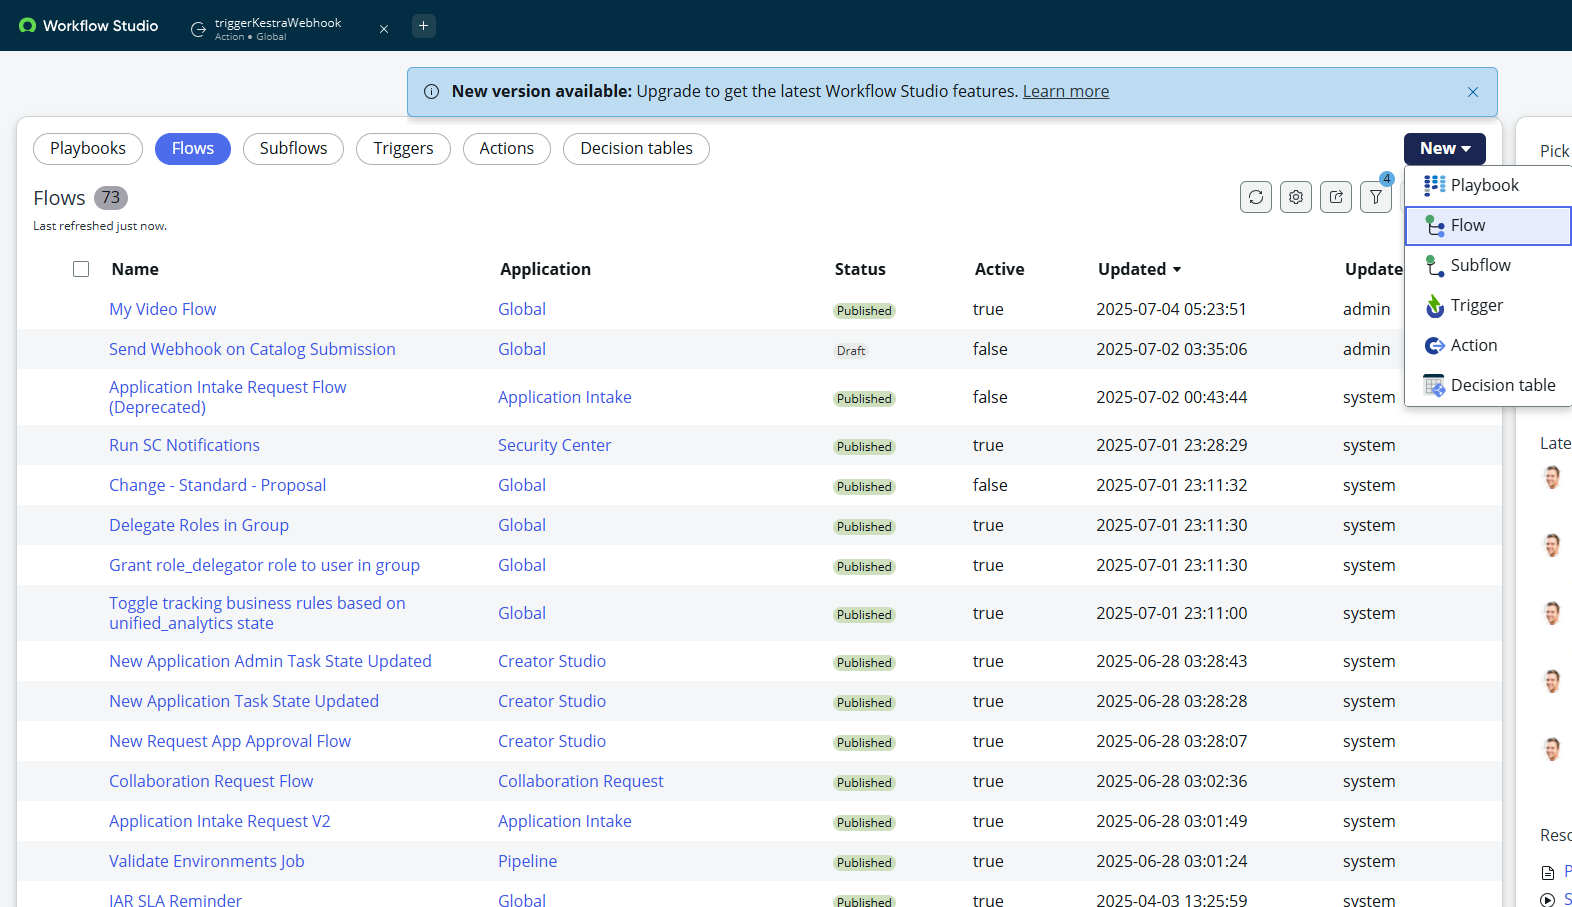Click the Name column header
The height and width of the screenshot is (907, 1572).
pyautogui.click(x=135, y=269)
